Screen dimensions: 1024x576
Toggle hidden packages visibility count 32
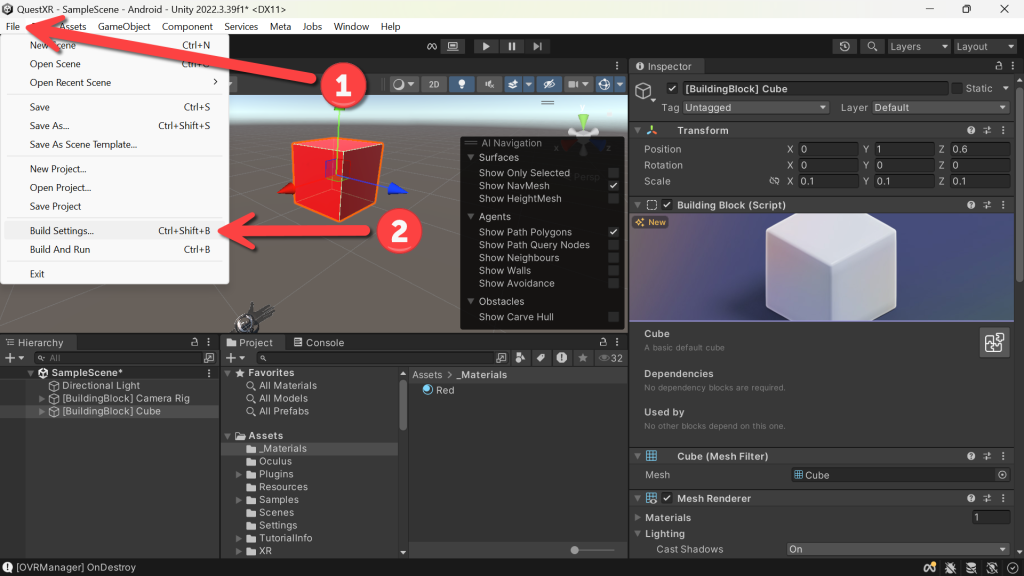pyautogui.click(x=611, y=358)
